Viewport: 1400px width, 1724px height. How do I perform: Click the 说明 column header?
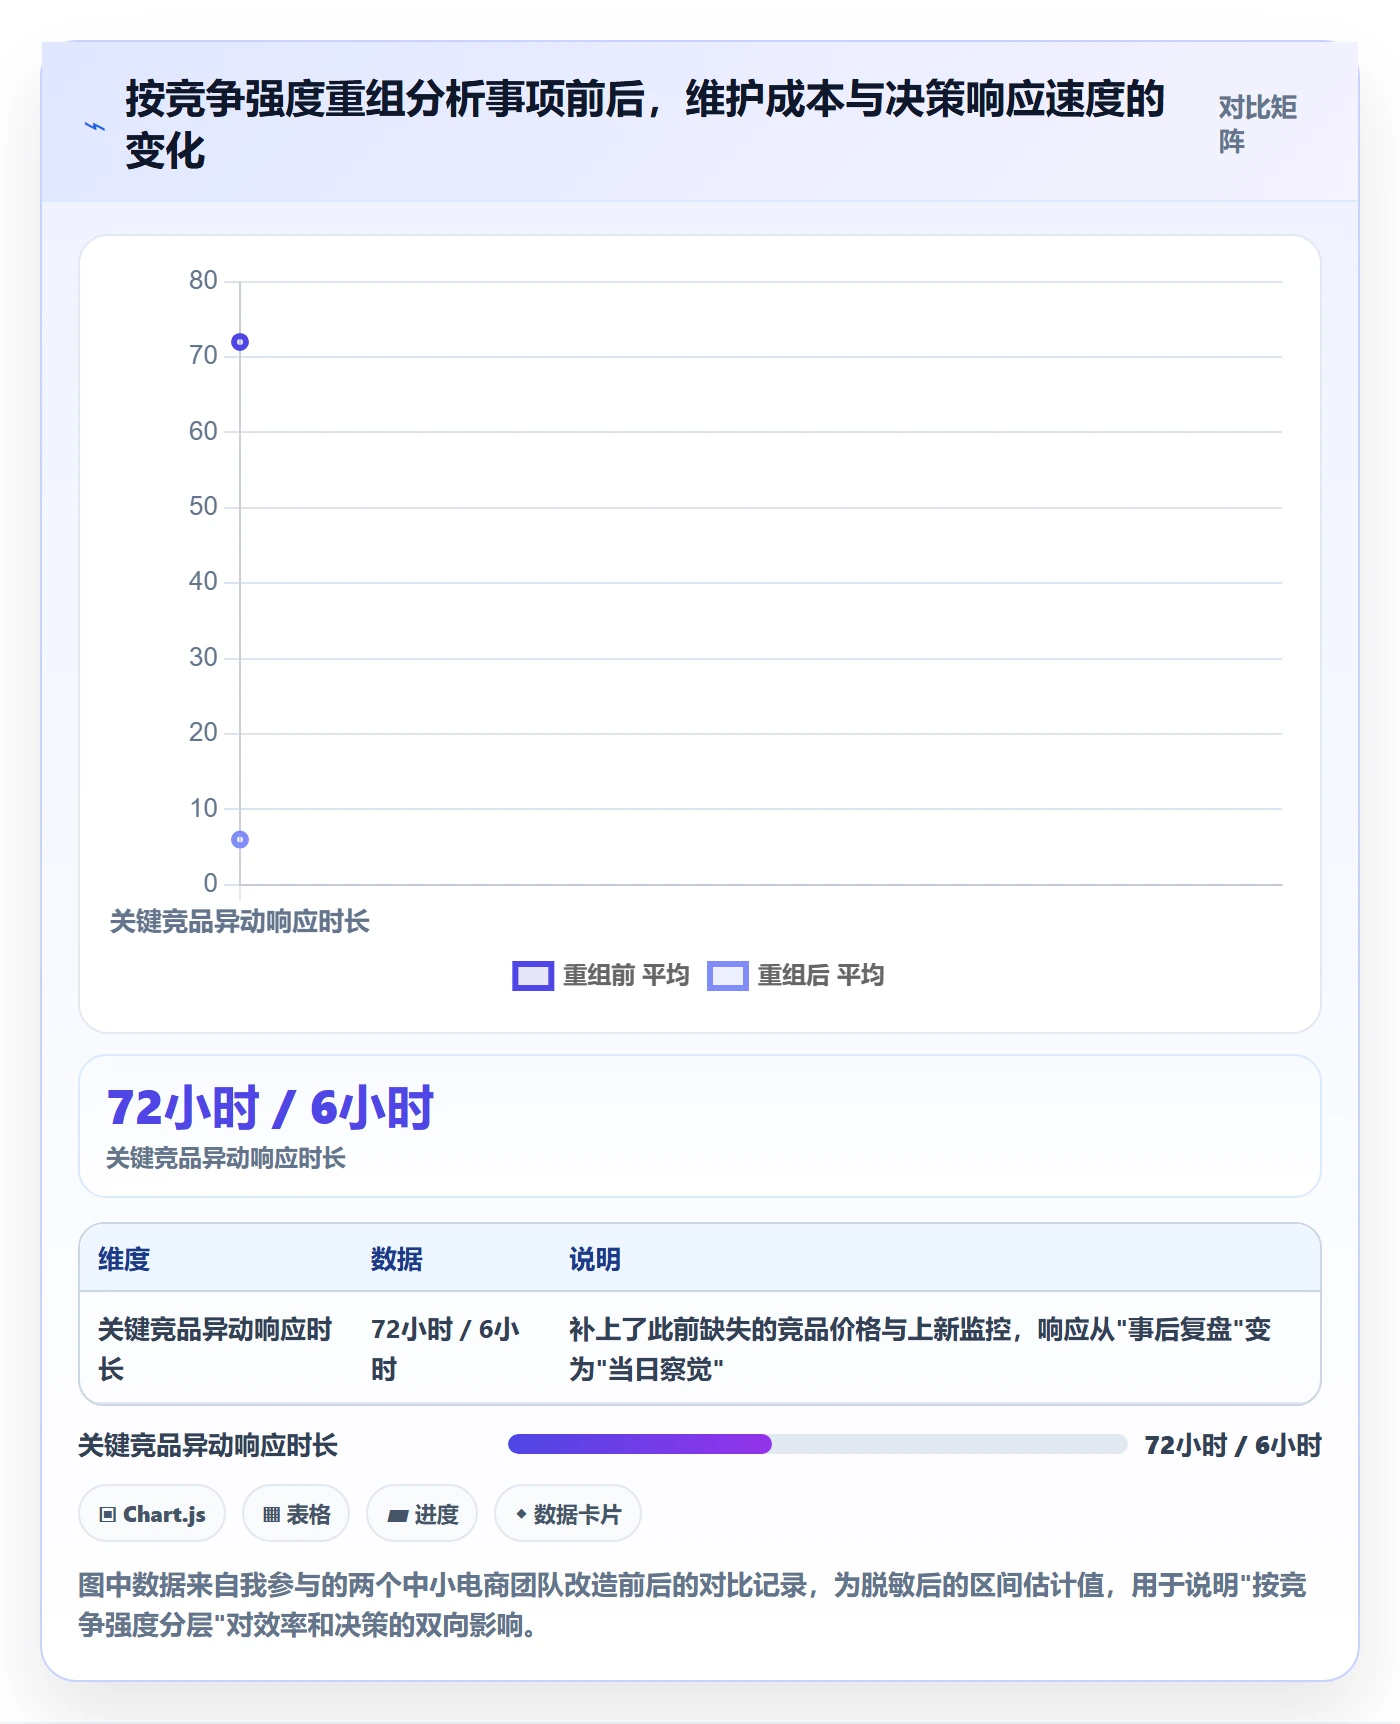595,1259
